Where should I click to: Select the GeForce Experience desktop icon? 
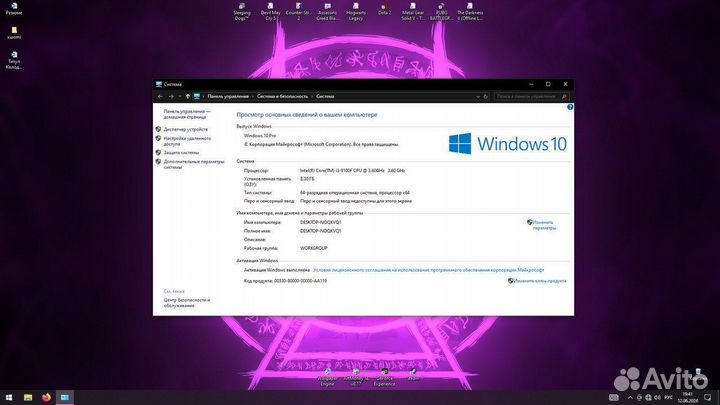click(384, 378)
